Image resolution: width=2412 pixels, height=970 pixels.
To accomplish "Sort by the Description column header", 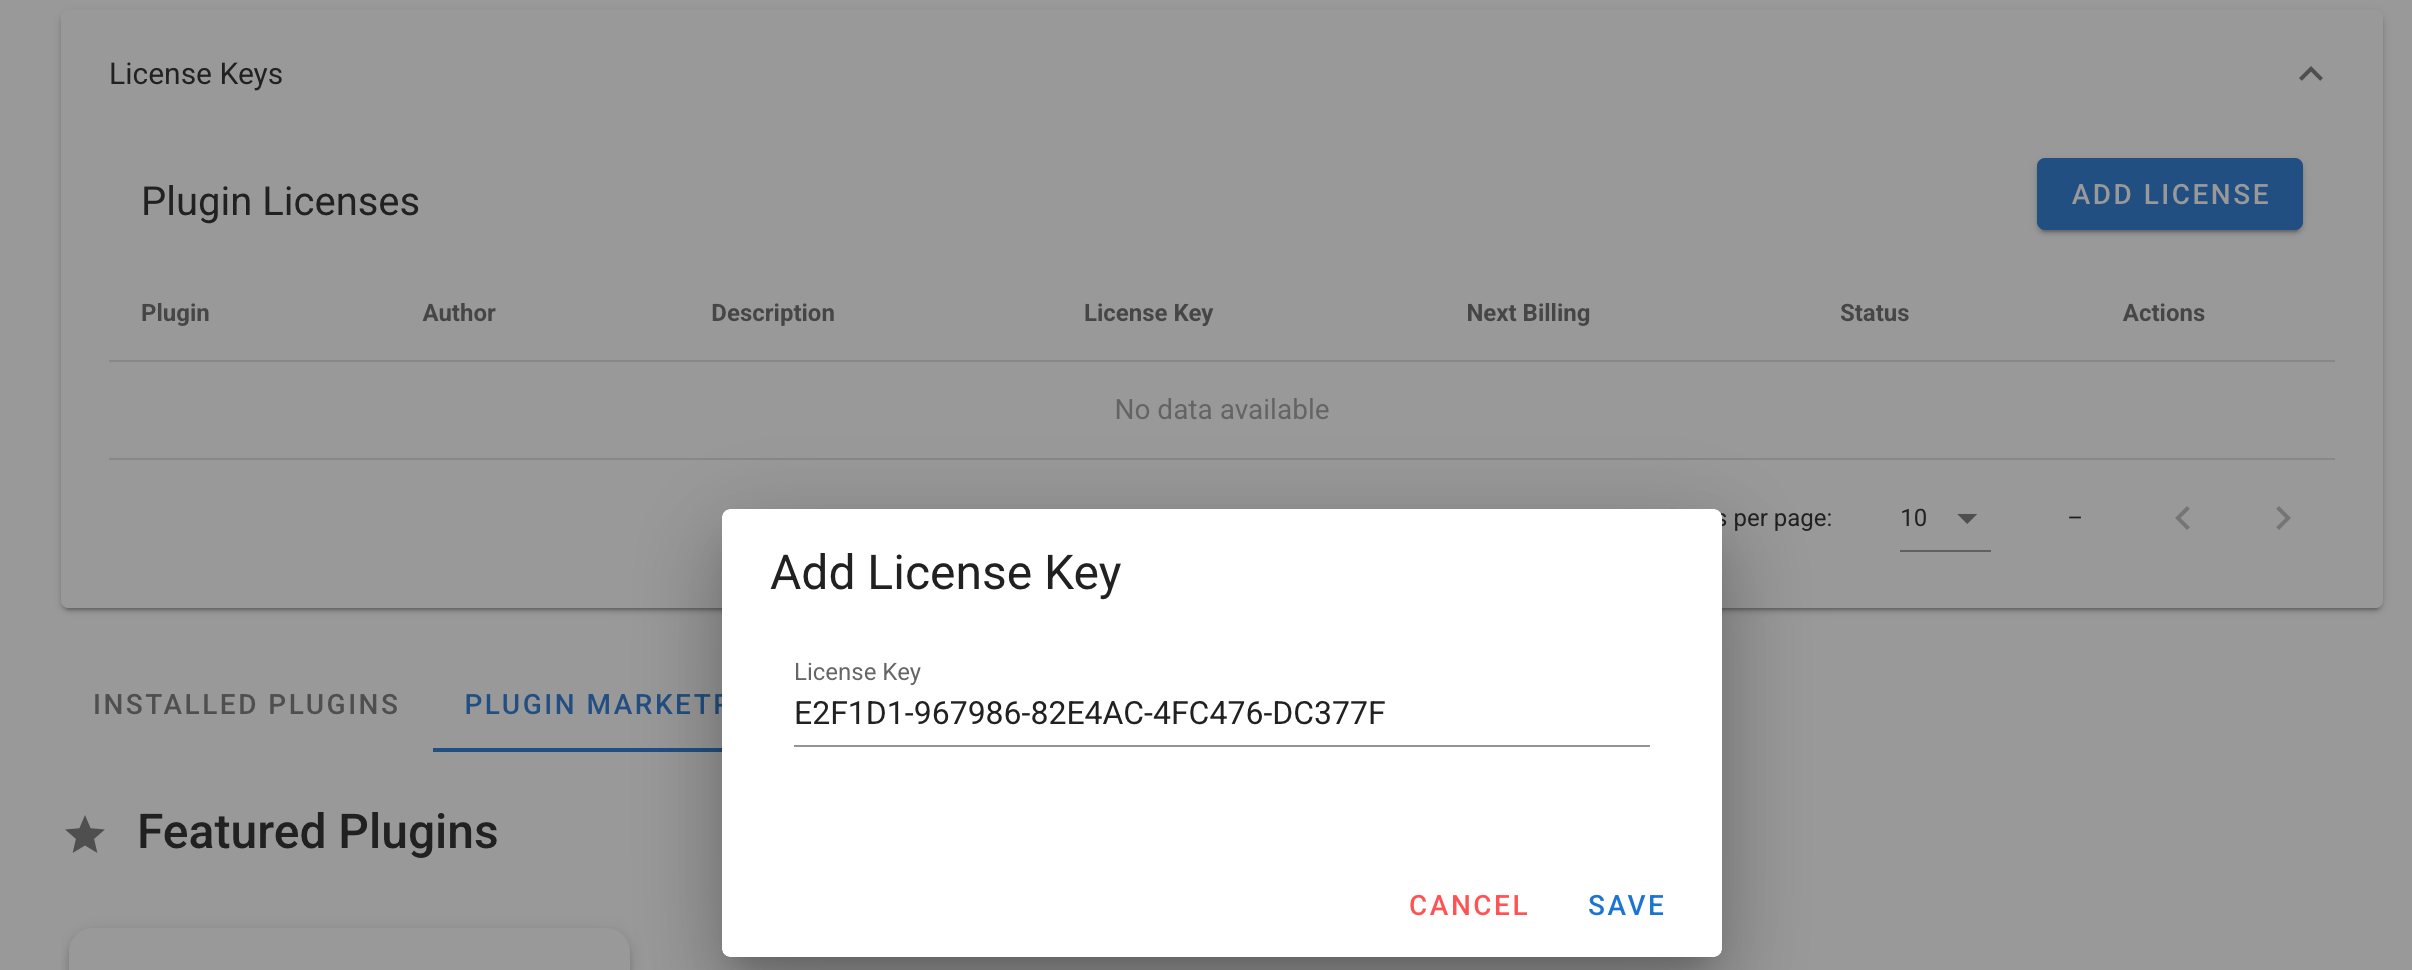I will (x=772, y=313).
